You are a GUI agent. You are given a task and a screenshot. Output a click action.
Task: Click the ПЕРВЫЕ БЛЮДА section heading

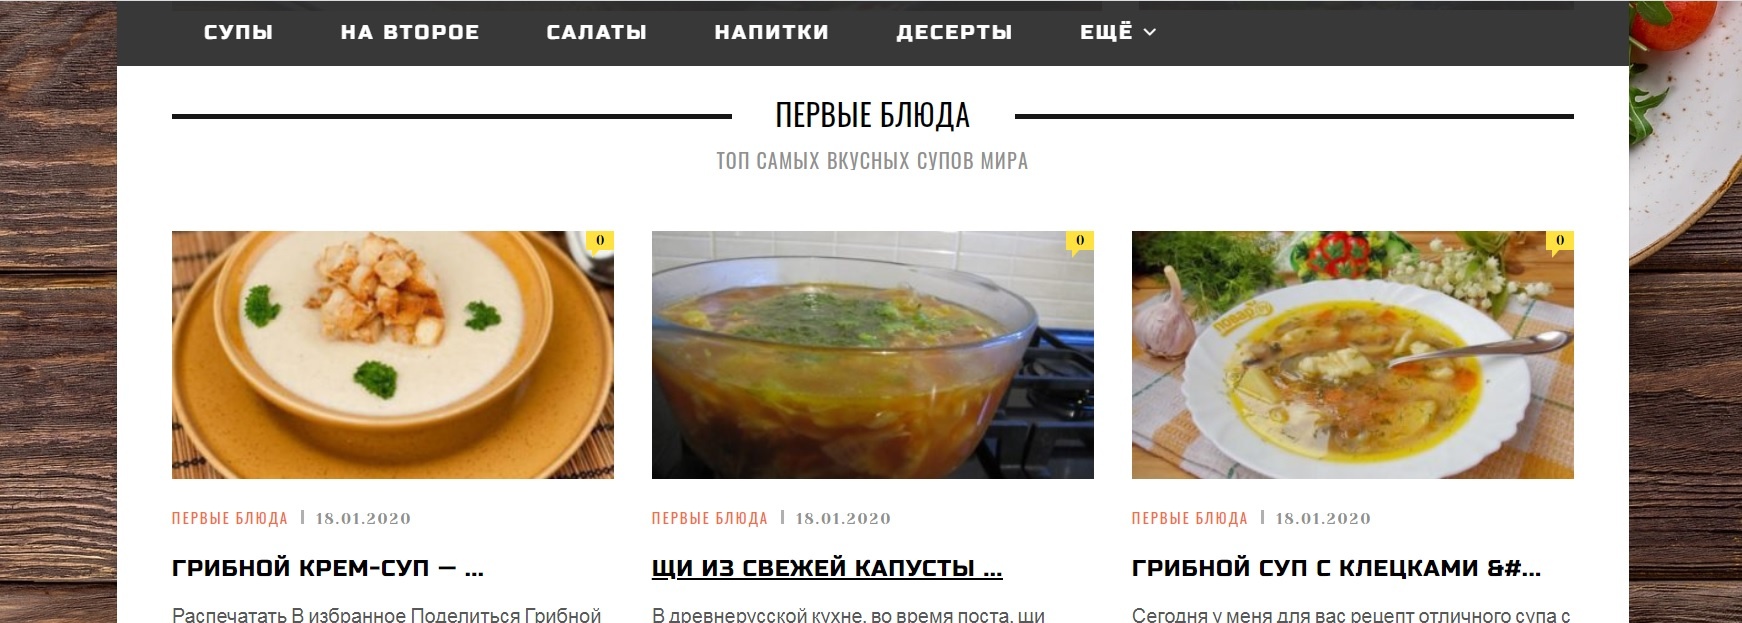click(873, 115)
